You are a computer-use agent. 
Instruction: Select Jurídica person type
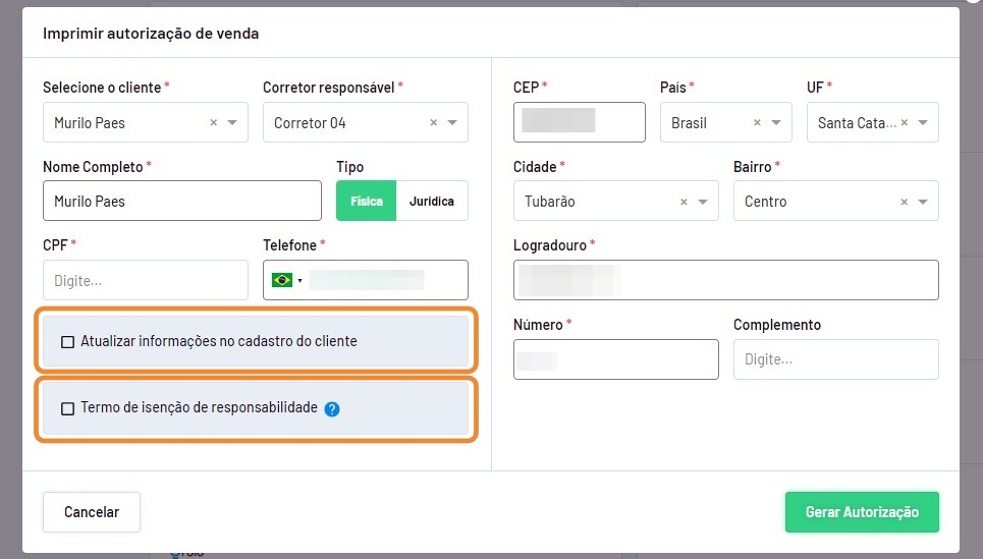(431, 201)
